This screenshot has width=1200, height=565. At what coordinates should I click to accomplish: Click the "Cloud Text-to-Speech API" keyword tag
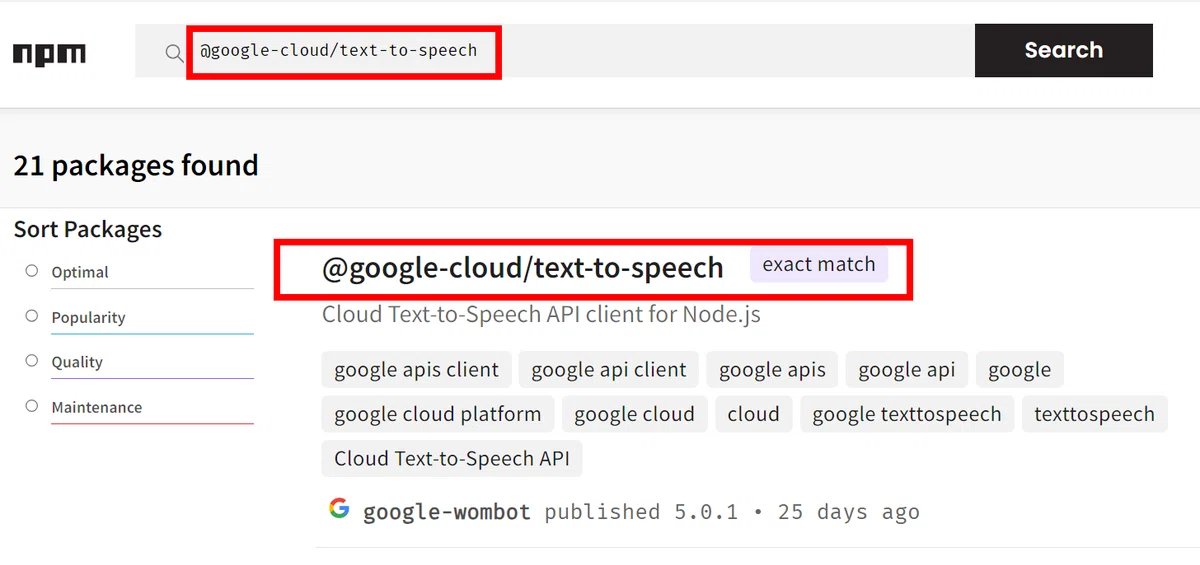(452, 458)
